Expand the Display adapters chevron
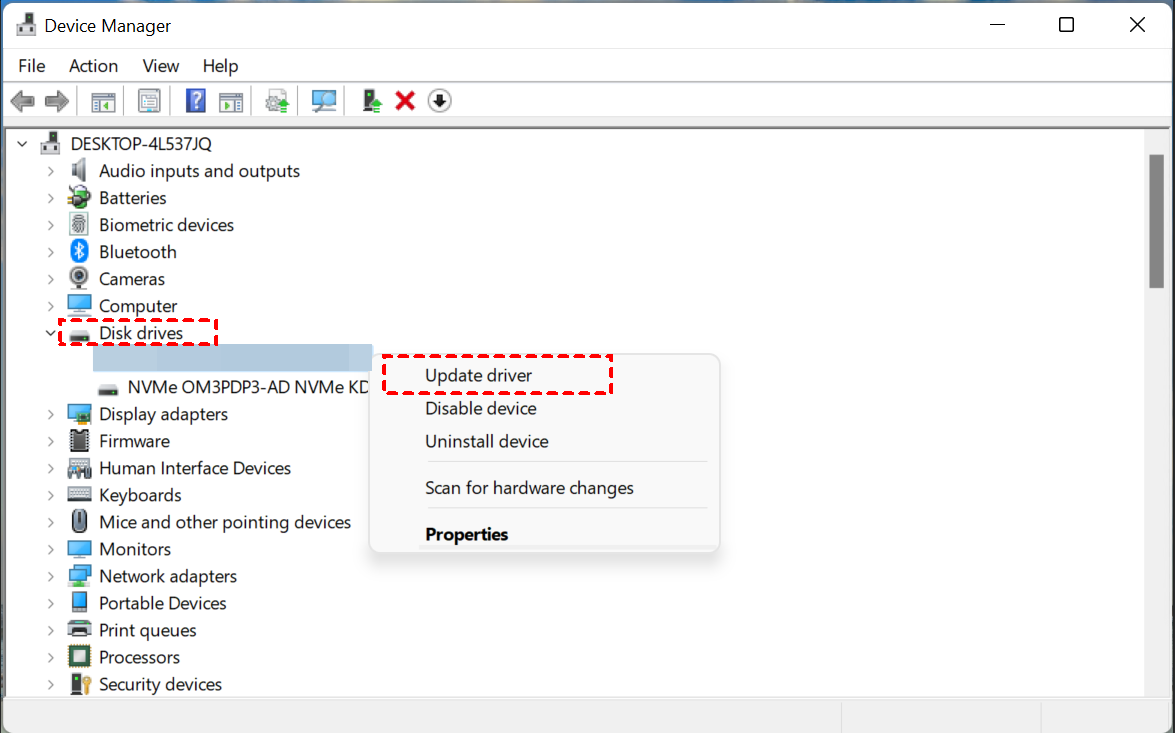The height and width of the screenshot is (733, 1175). [50, 414]
